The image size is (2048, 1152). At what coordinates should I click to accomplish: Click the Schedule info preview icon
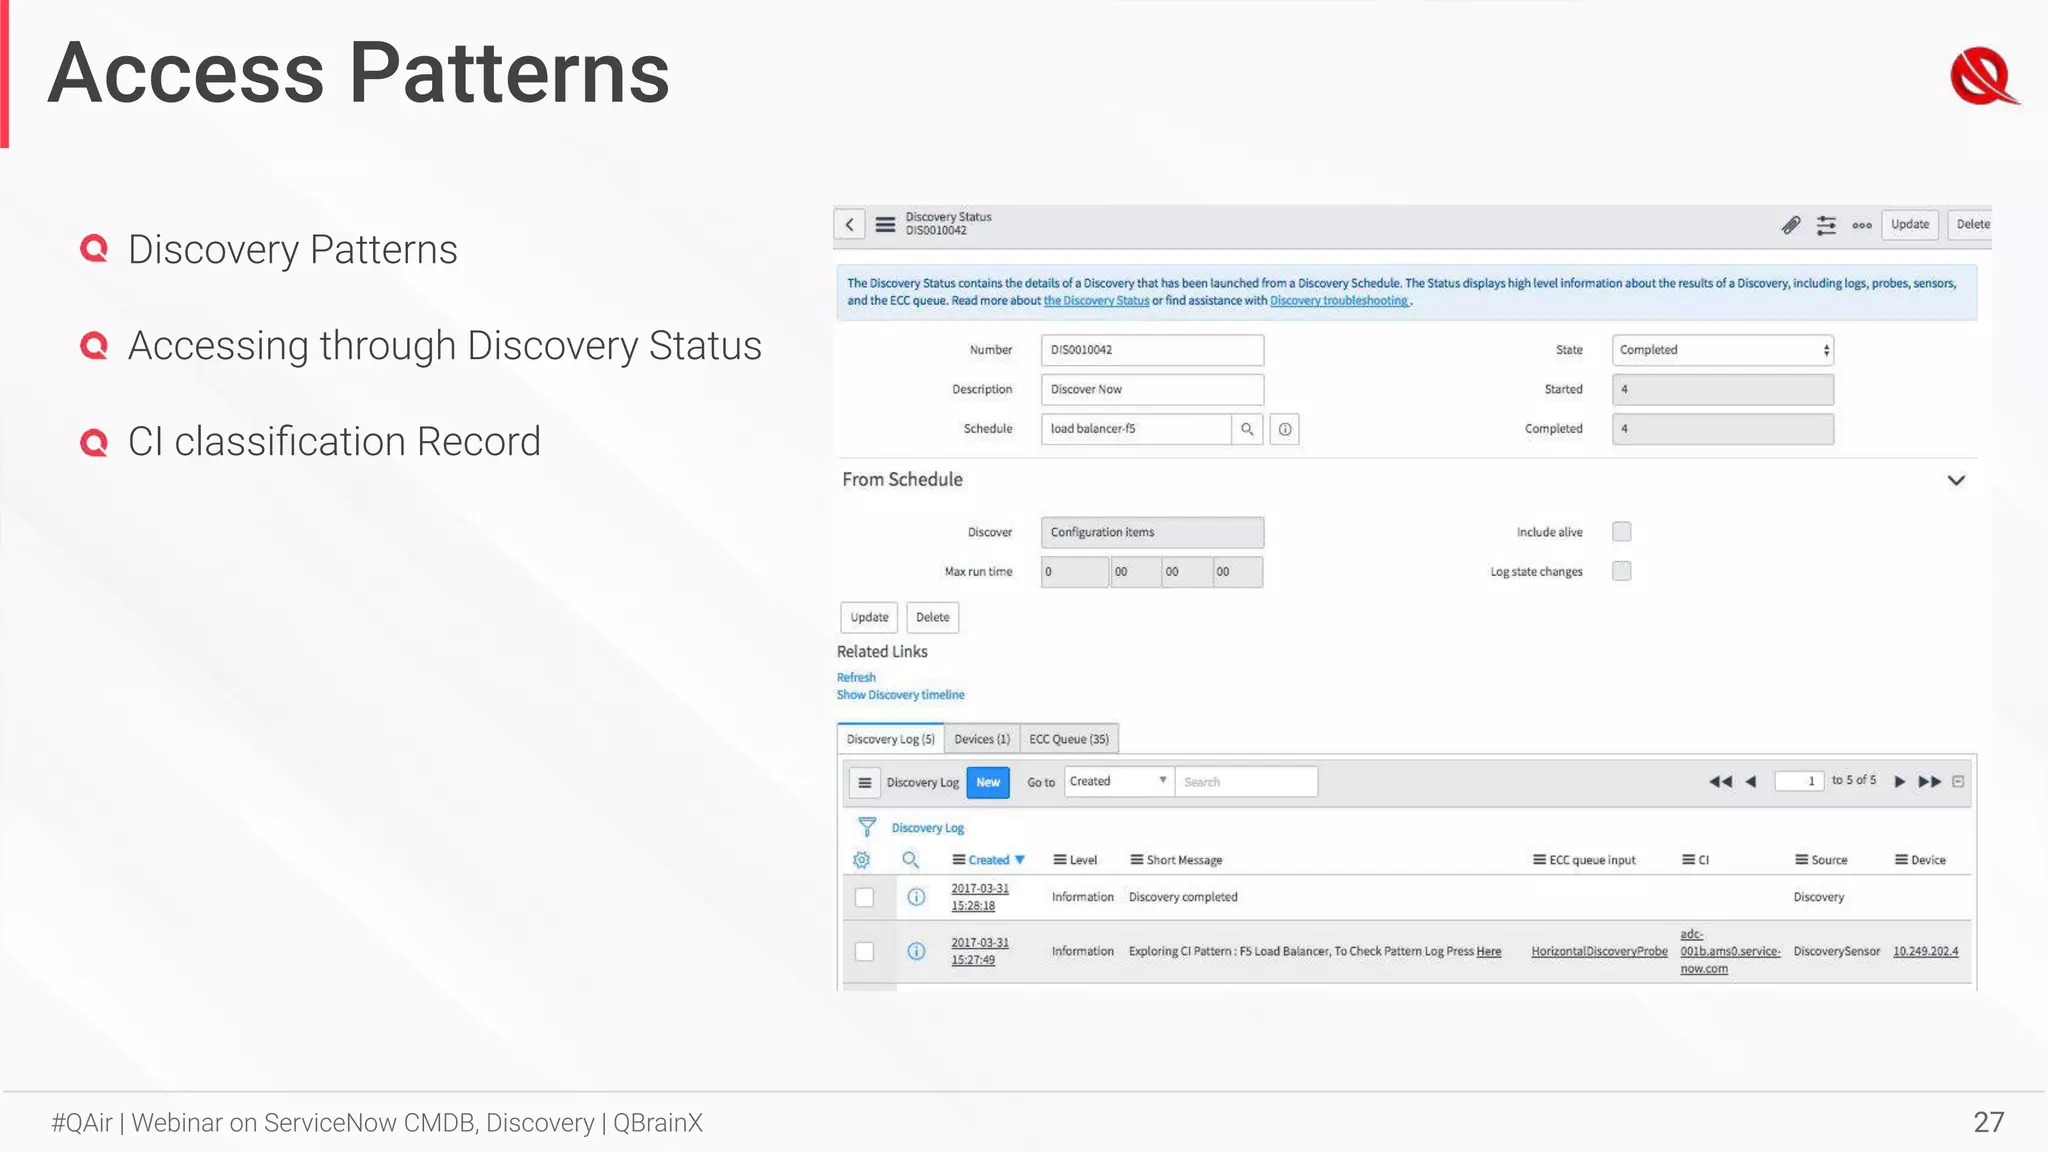click(1285, 429)
